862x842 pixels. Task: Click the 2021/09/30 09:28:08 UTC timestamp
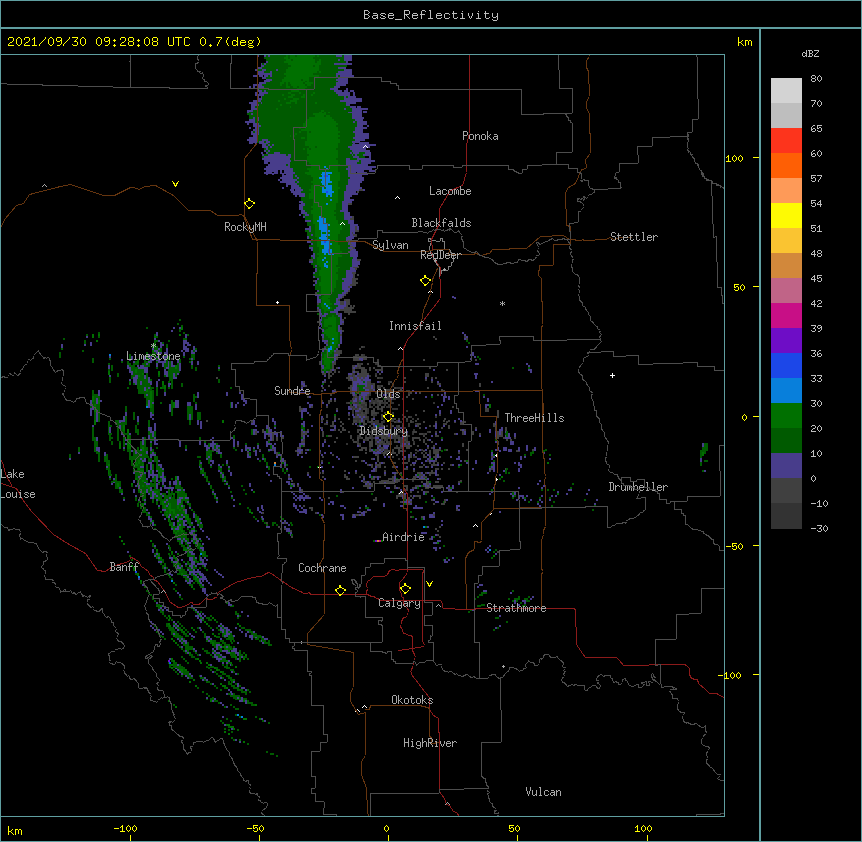pyautogui.click(x=99, y=42)
